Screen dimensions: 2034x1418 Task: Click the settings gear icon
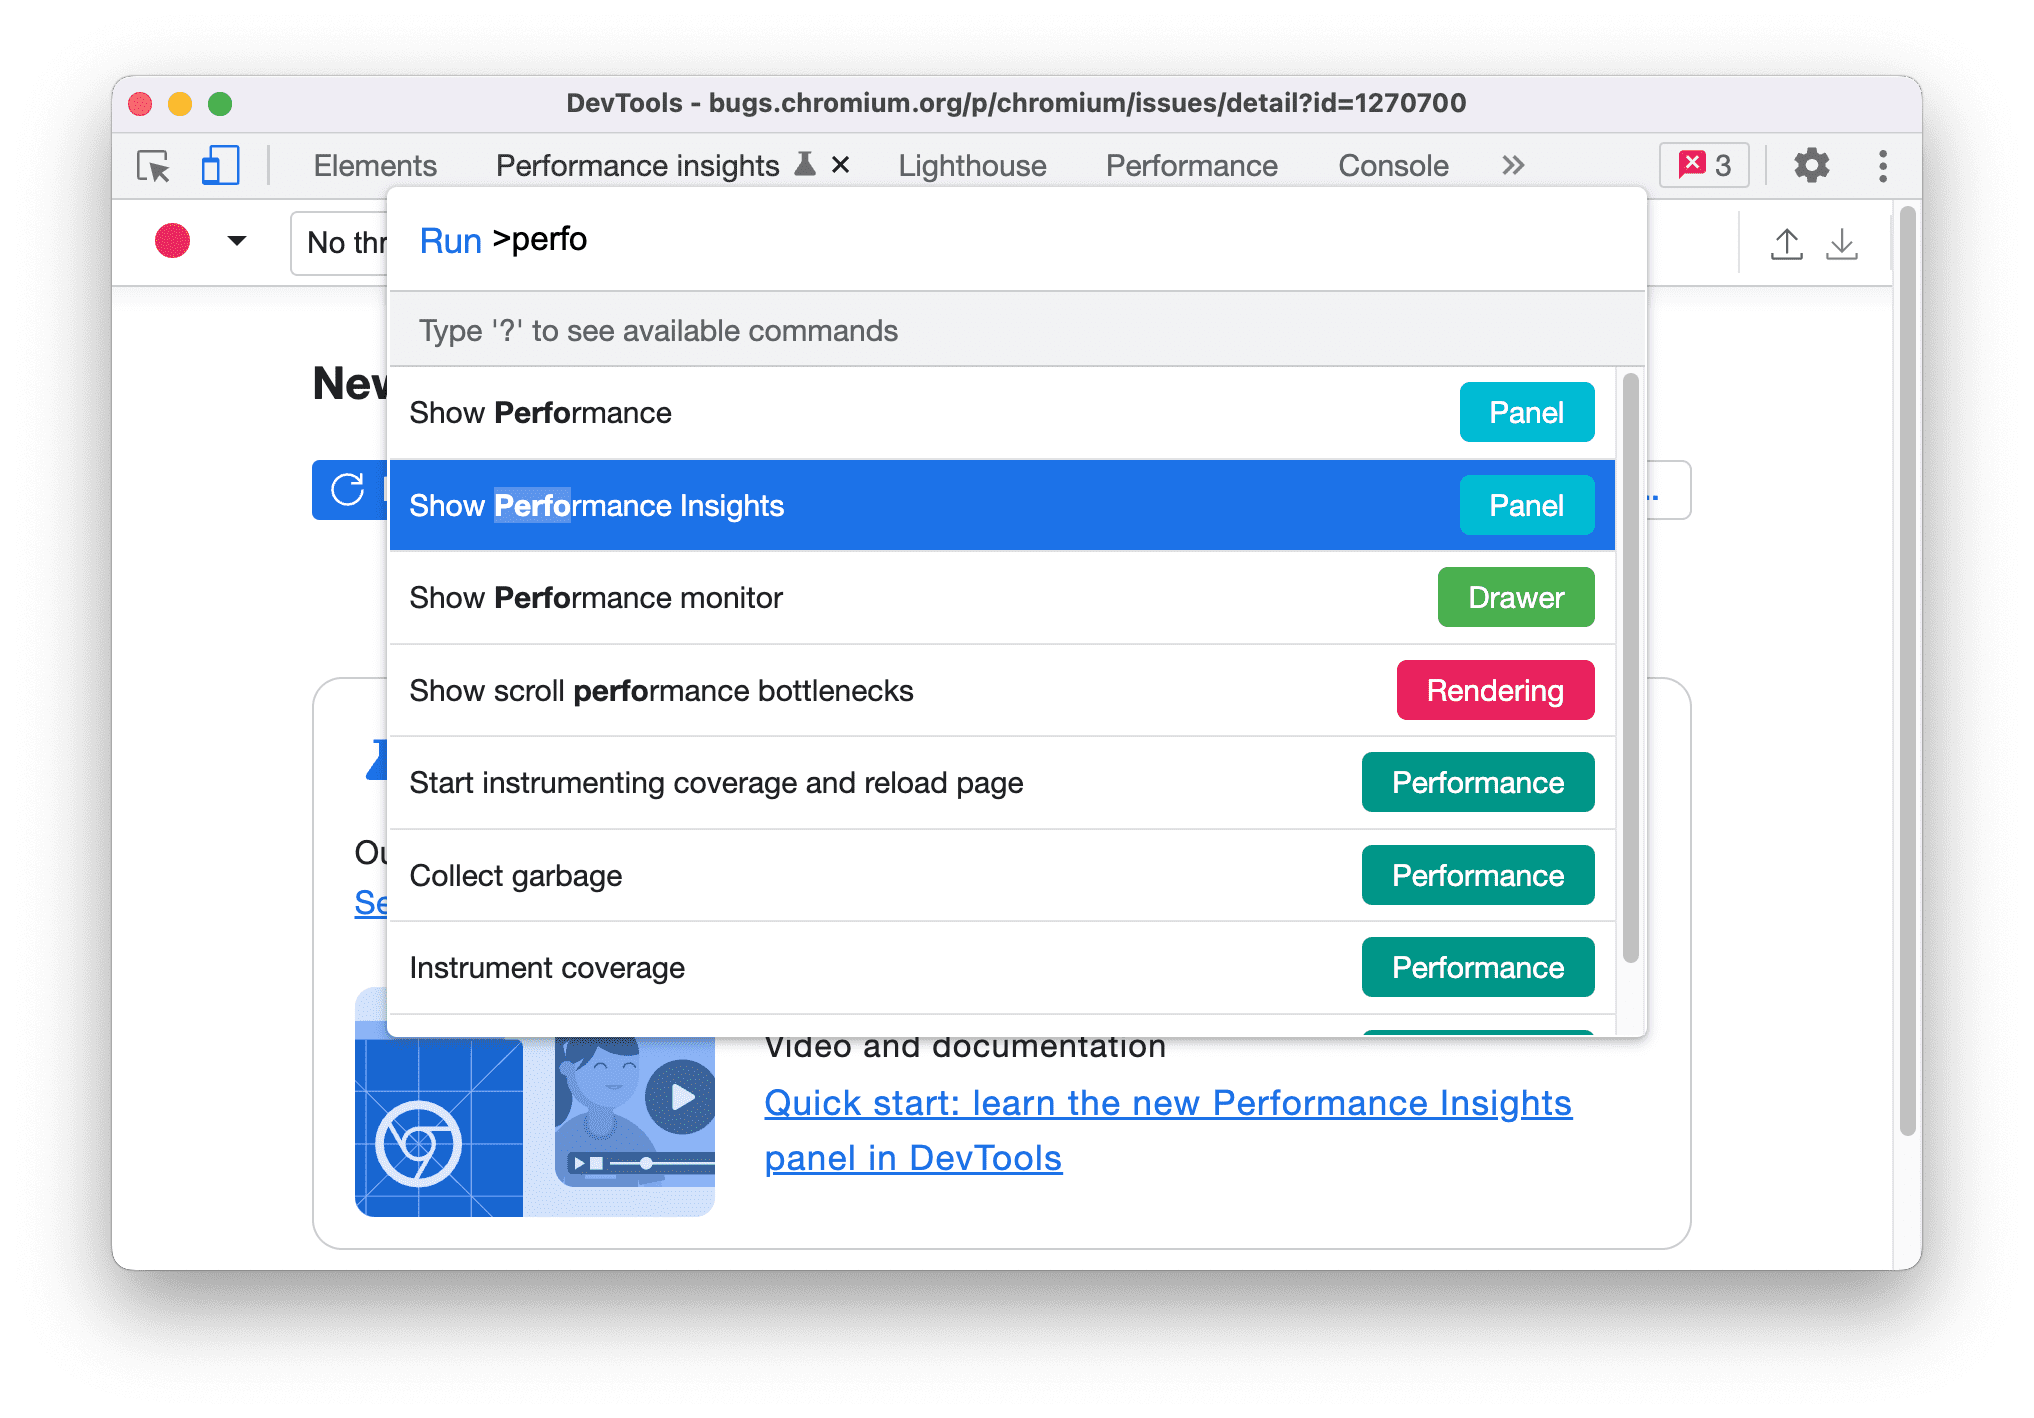tap(1815, 165)
